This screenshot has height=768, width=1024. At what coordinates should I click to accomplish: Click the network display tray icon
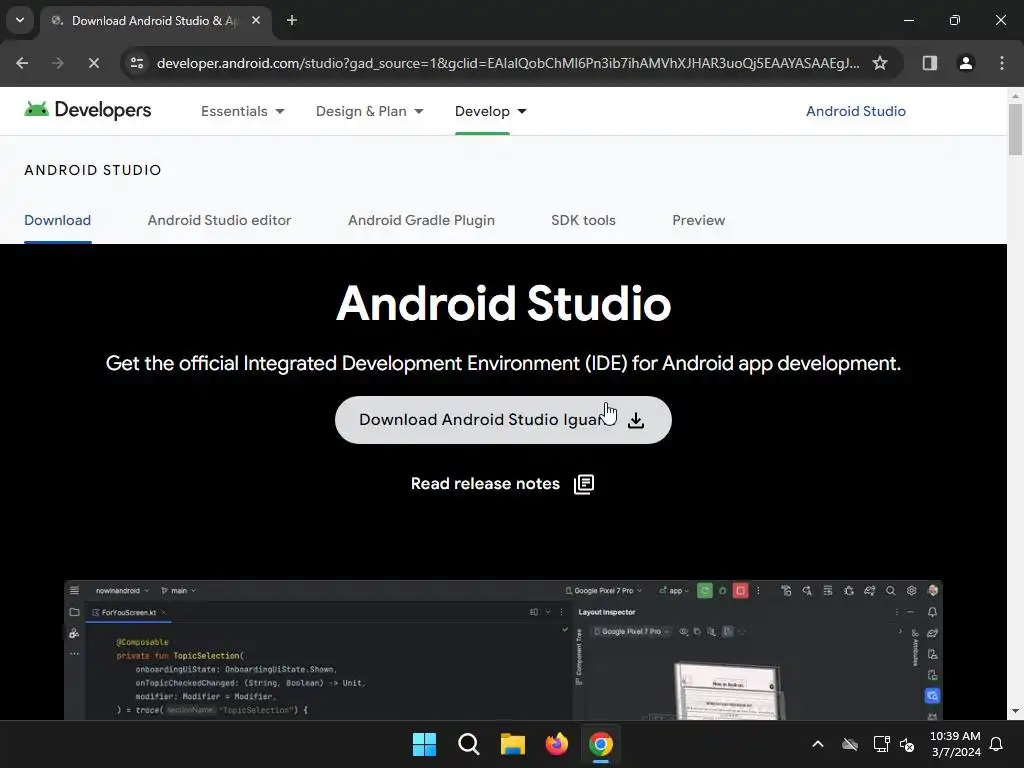(x=881, y=744)
